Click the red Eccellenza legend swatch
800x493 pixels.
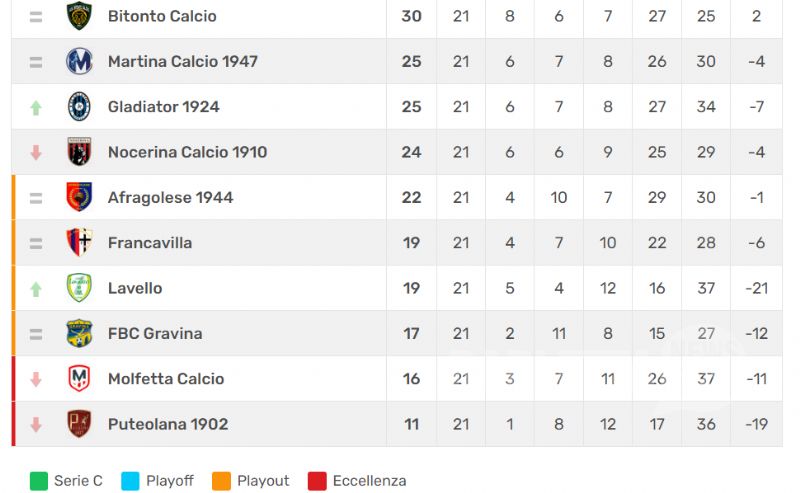tap(317, 481)
